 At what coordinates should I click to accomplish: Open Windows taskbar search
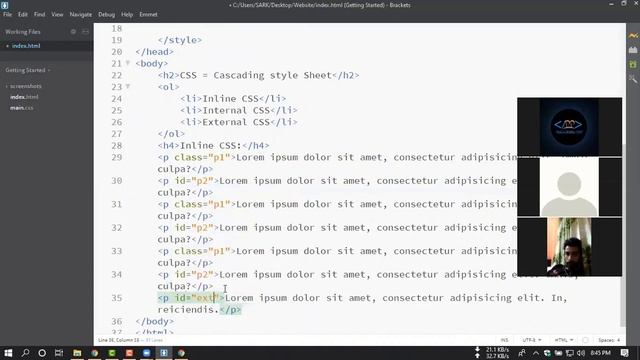click(25, 353)
